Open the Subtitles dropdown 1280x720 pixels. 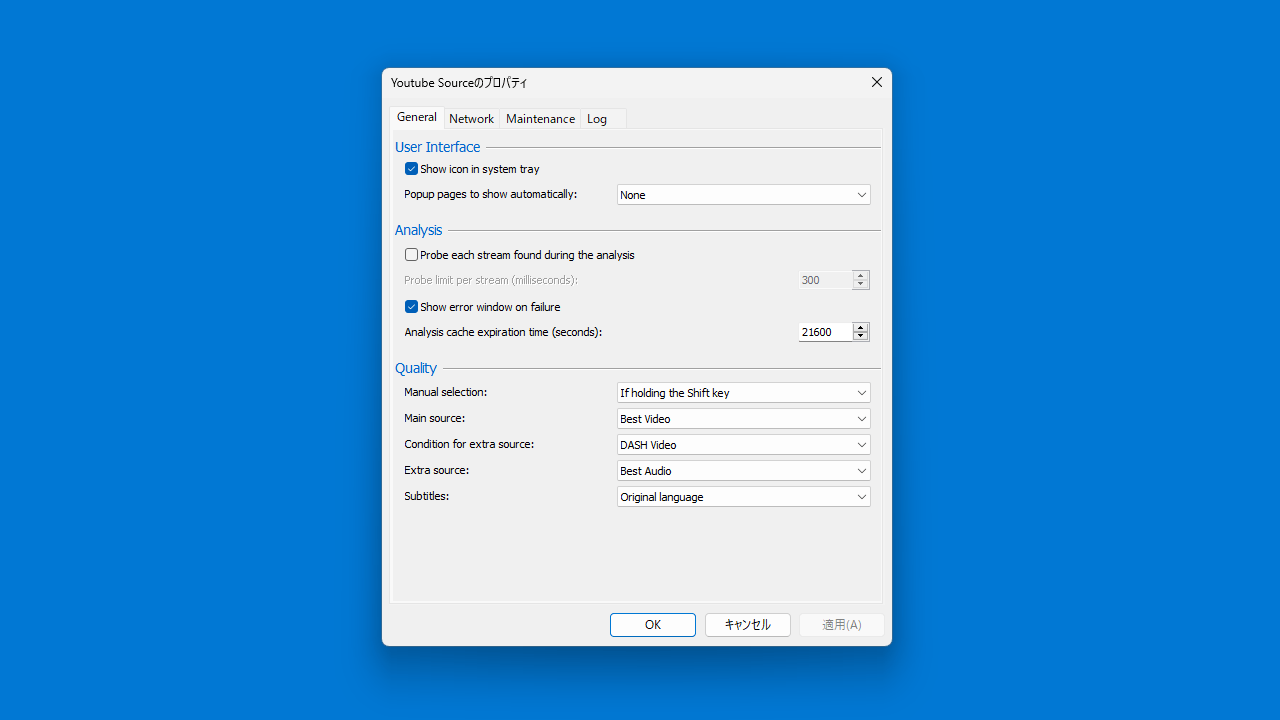click(743, 497)
